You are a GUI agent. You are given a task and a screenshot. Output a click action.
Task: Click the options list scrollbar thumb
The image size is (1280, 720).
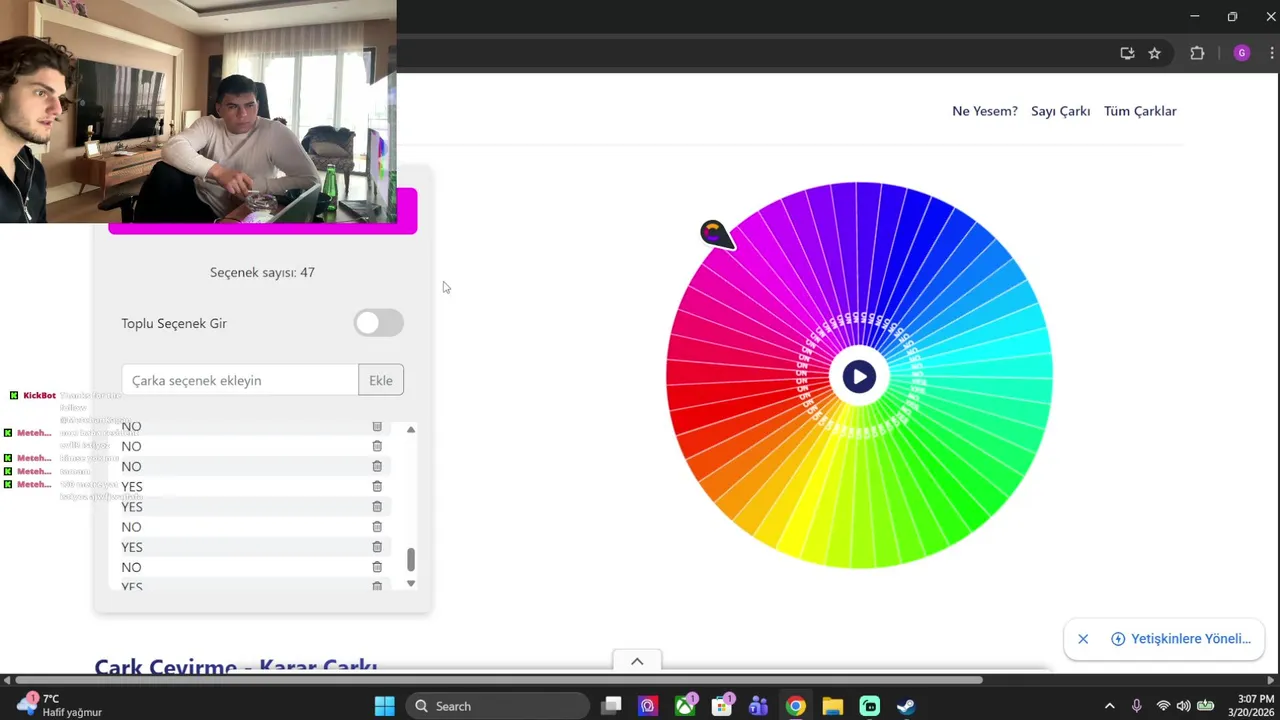coord(411,559)
